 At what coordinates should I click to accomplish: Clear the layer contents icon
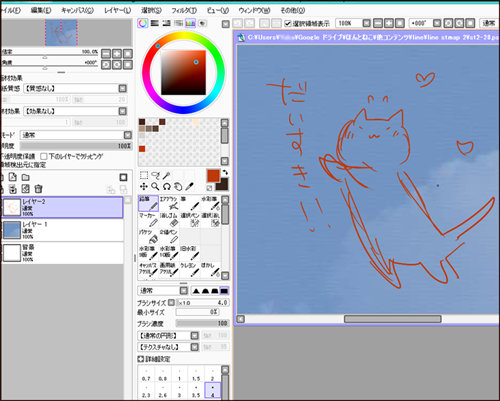point(26,189)
